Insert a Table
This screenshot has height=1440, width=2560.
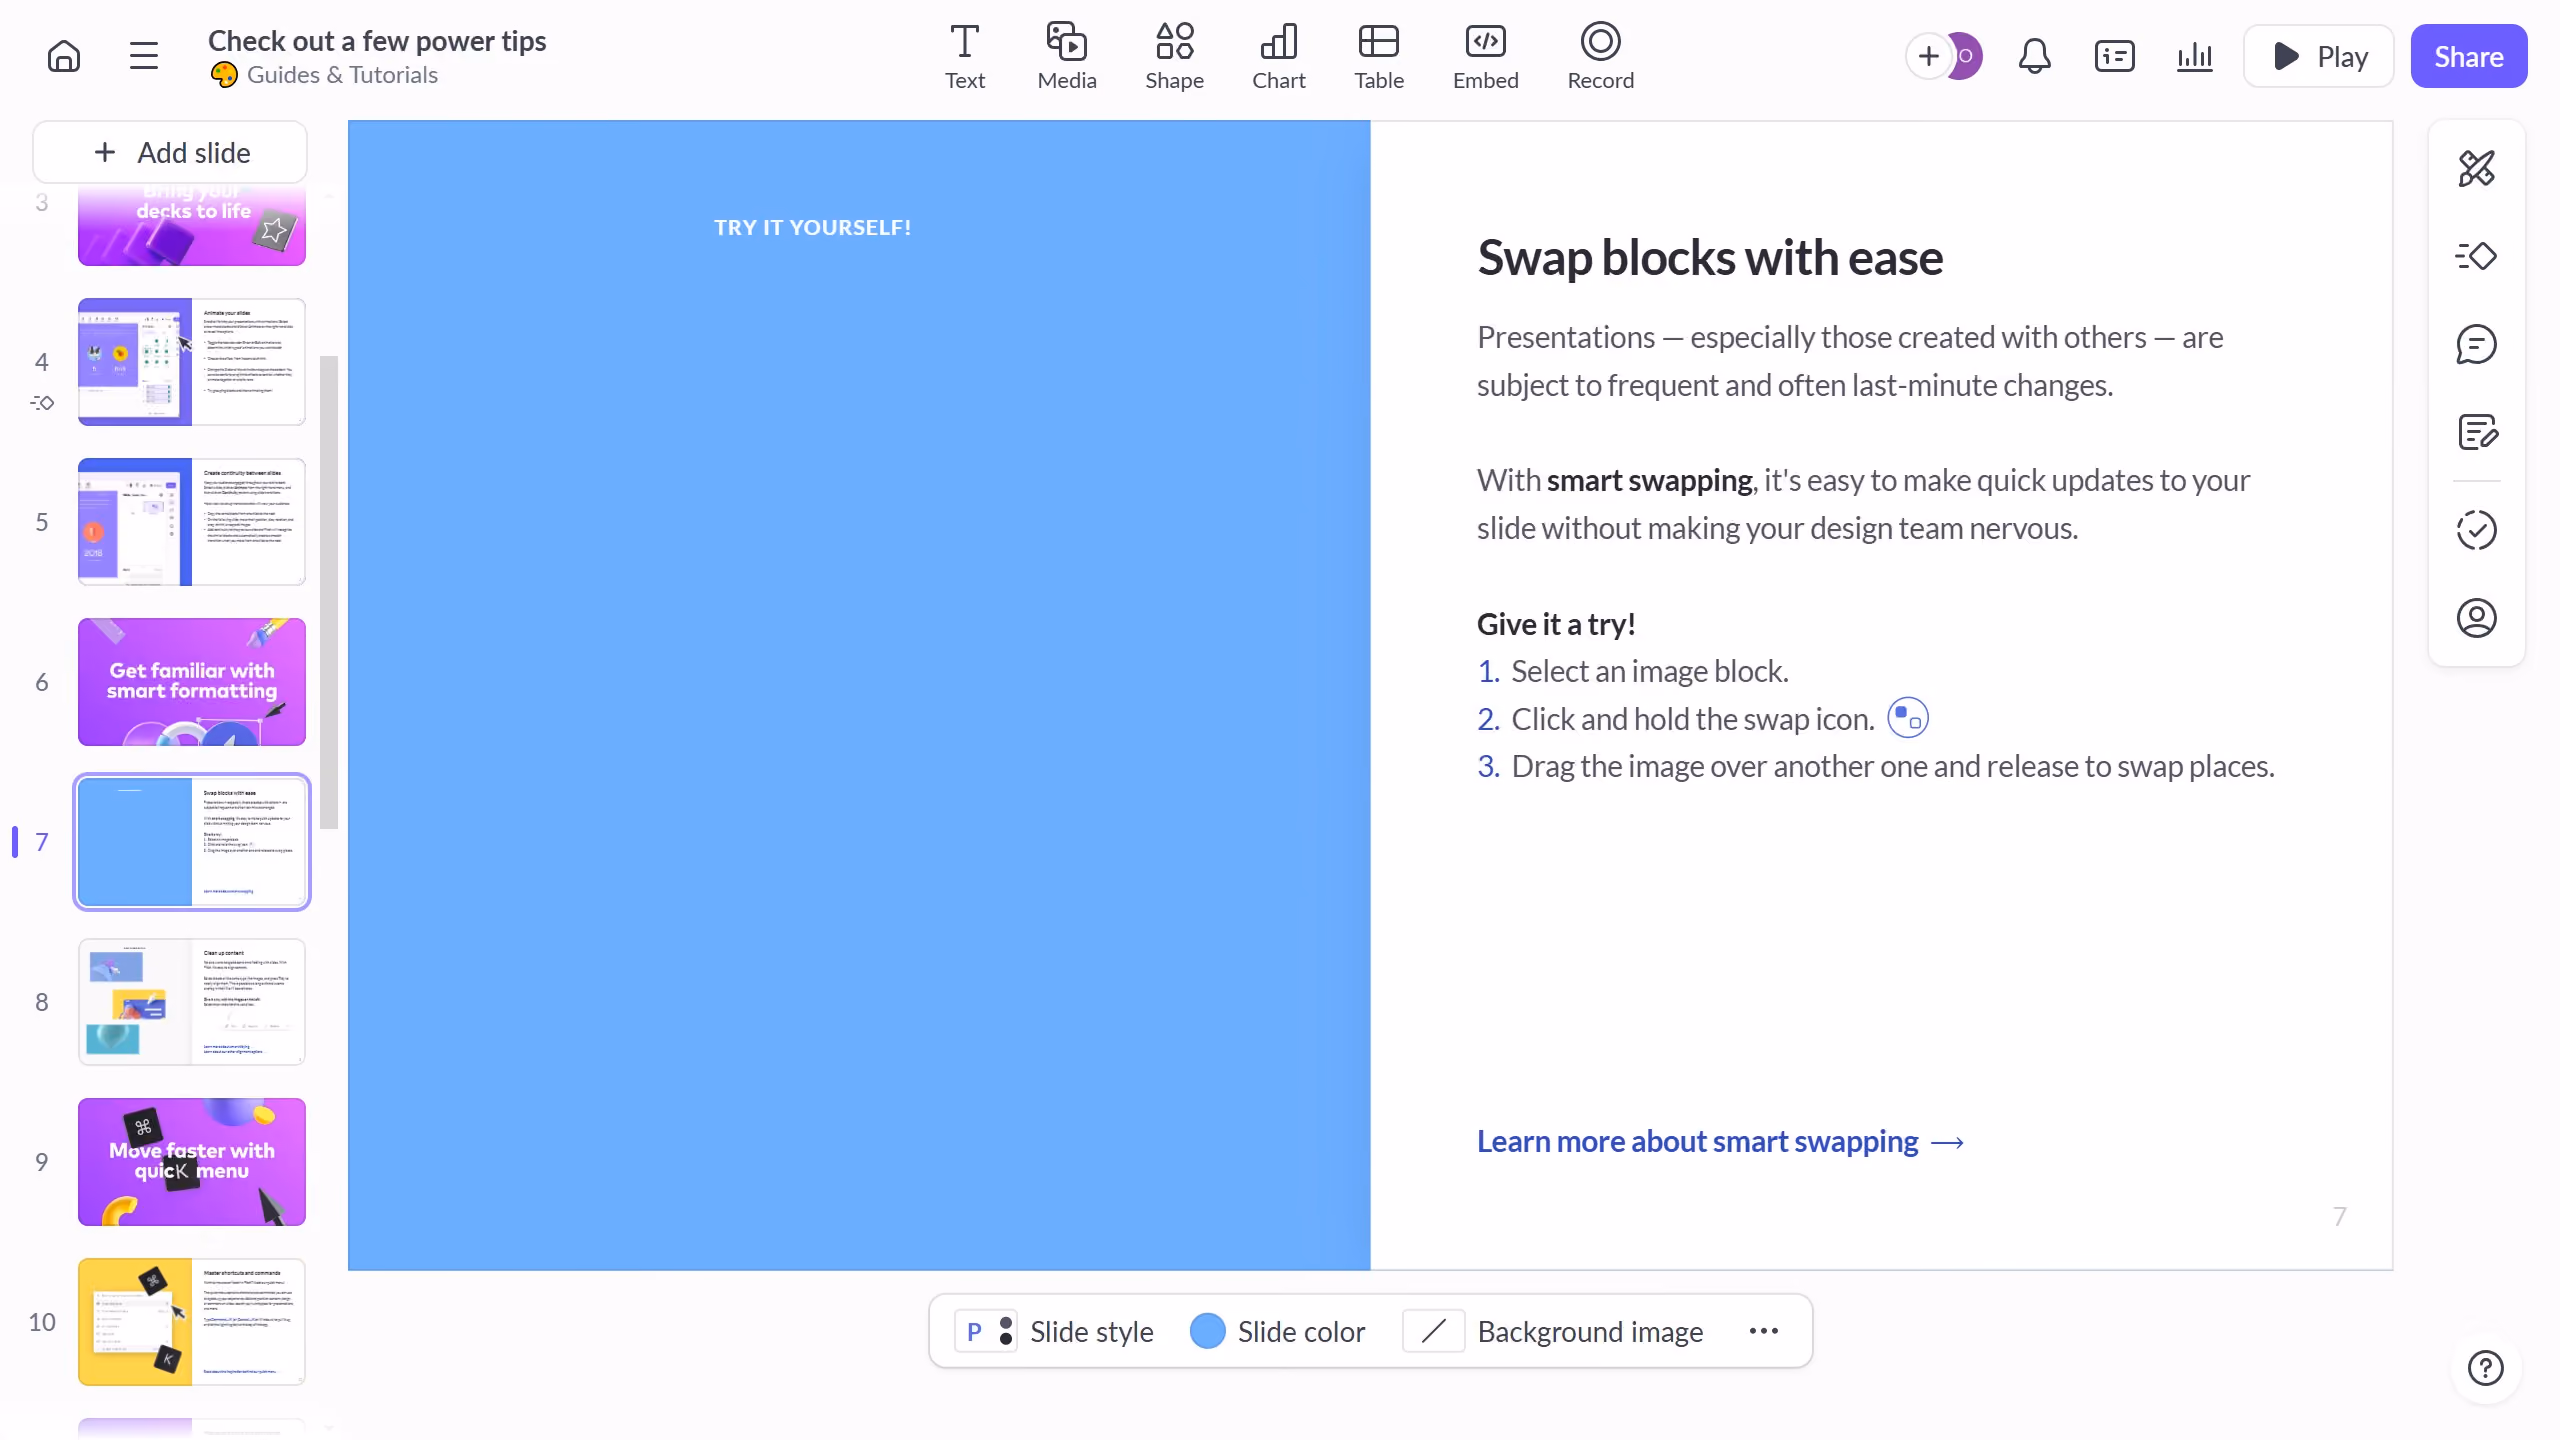point(1379,57)
